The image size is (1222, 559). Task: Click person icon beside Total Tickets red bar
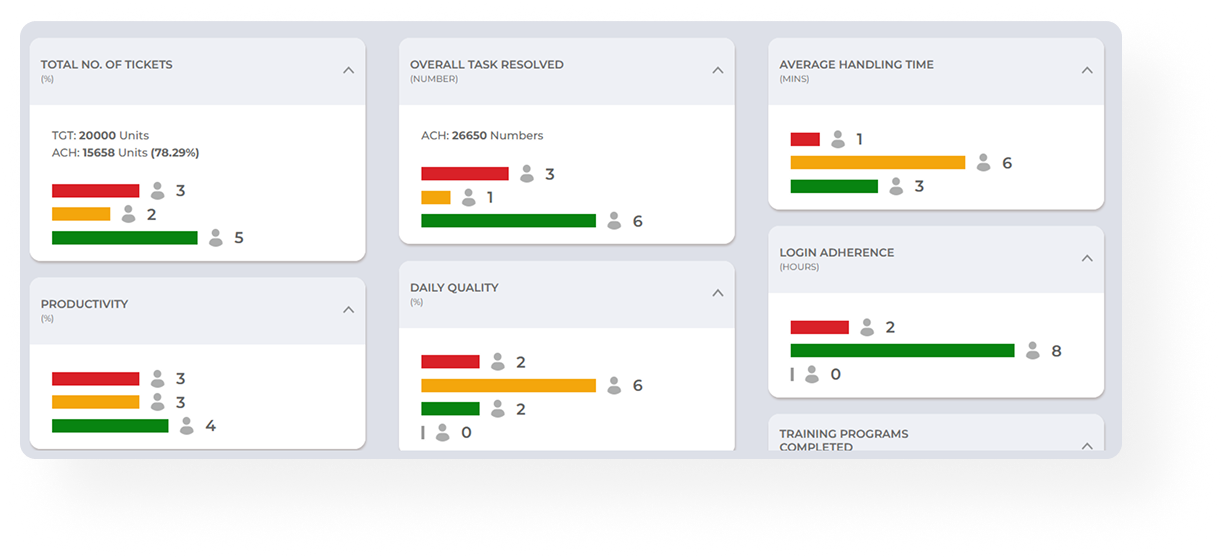pyautogui.click(x=157, y=190)
